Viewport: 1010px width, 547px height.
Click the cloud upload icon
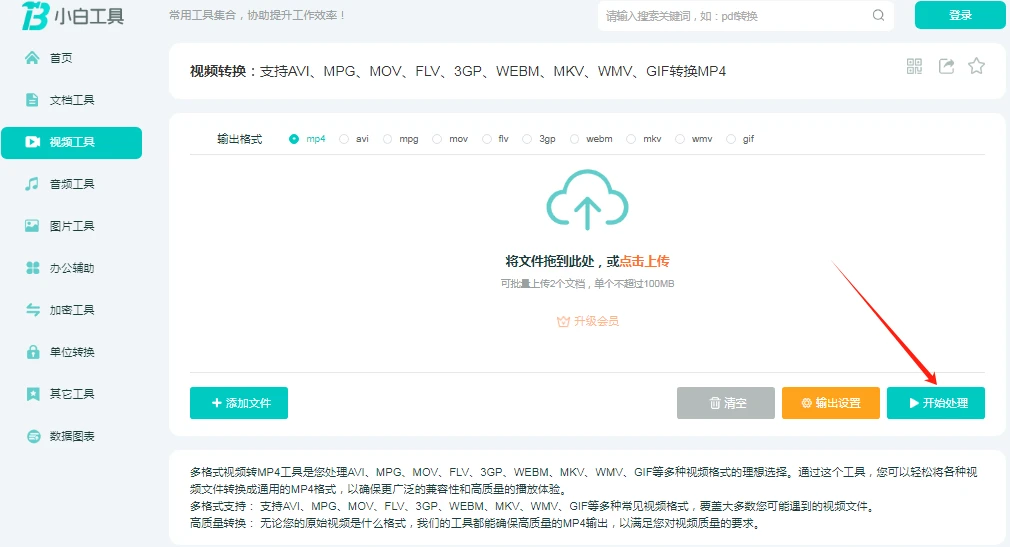[587, 200]
